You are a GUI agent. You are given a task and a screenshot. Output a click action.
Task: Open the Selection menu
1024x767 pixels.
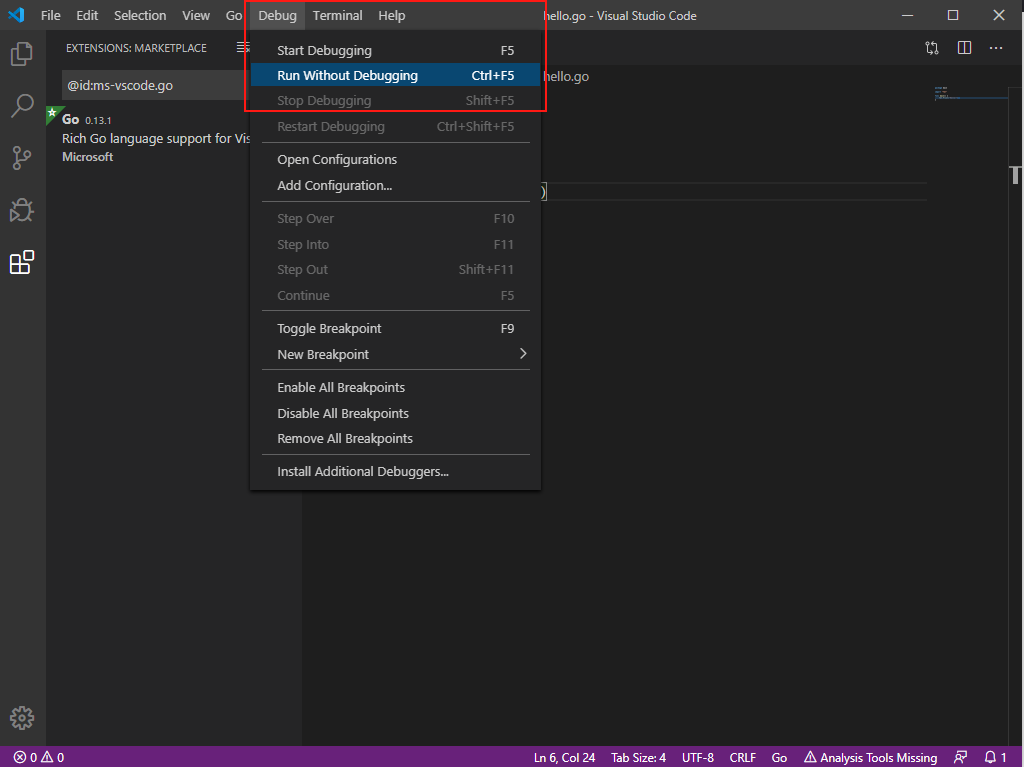tap(140, 15)
